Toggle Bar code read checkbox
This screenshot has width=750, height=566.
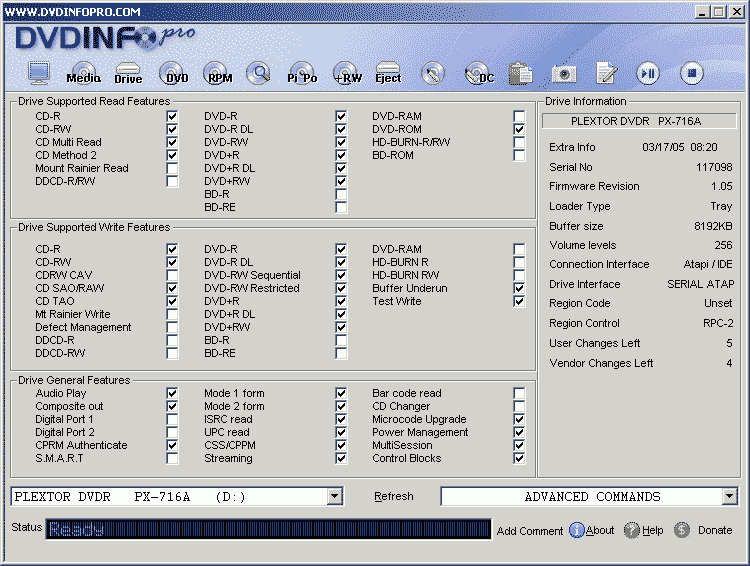click(519, 393)
